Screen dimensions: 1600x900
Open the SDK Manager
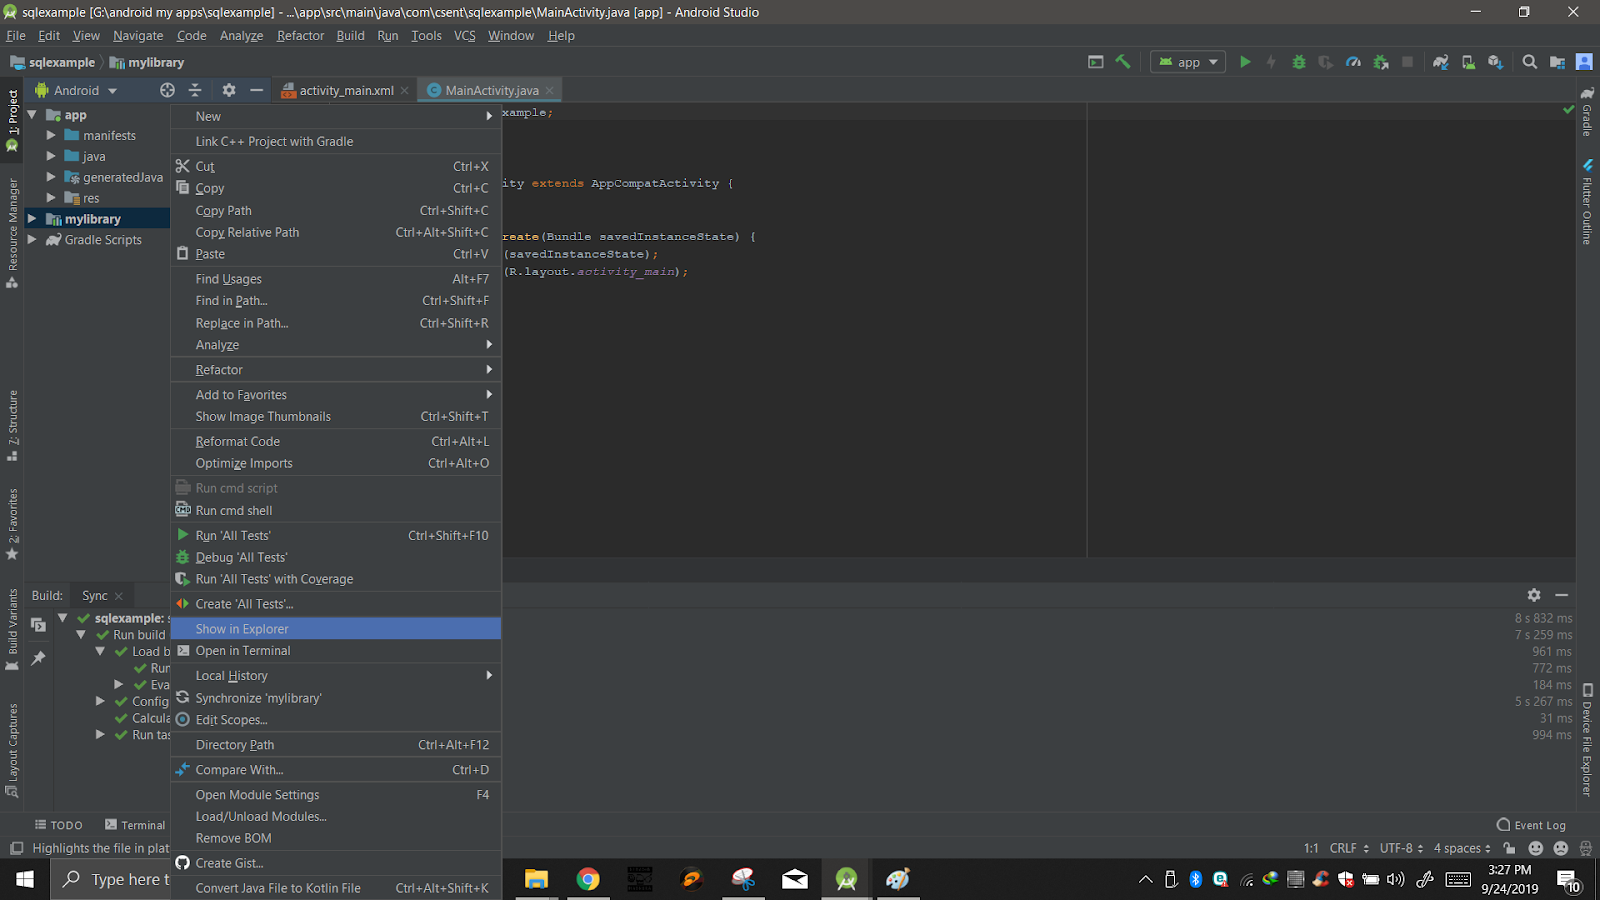(x=1494, y=61)
